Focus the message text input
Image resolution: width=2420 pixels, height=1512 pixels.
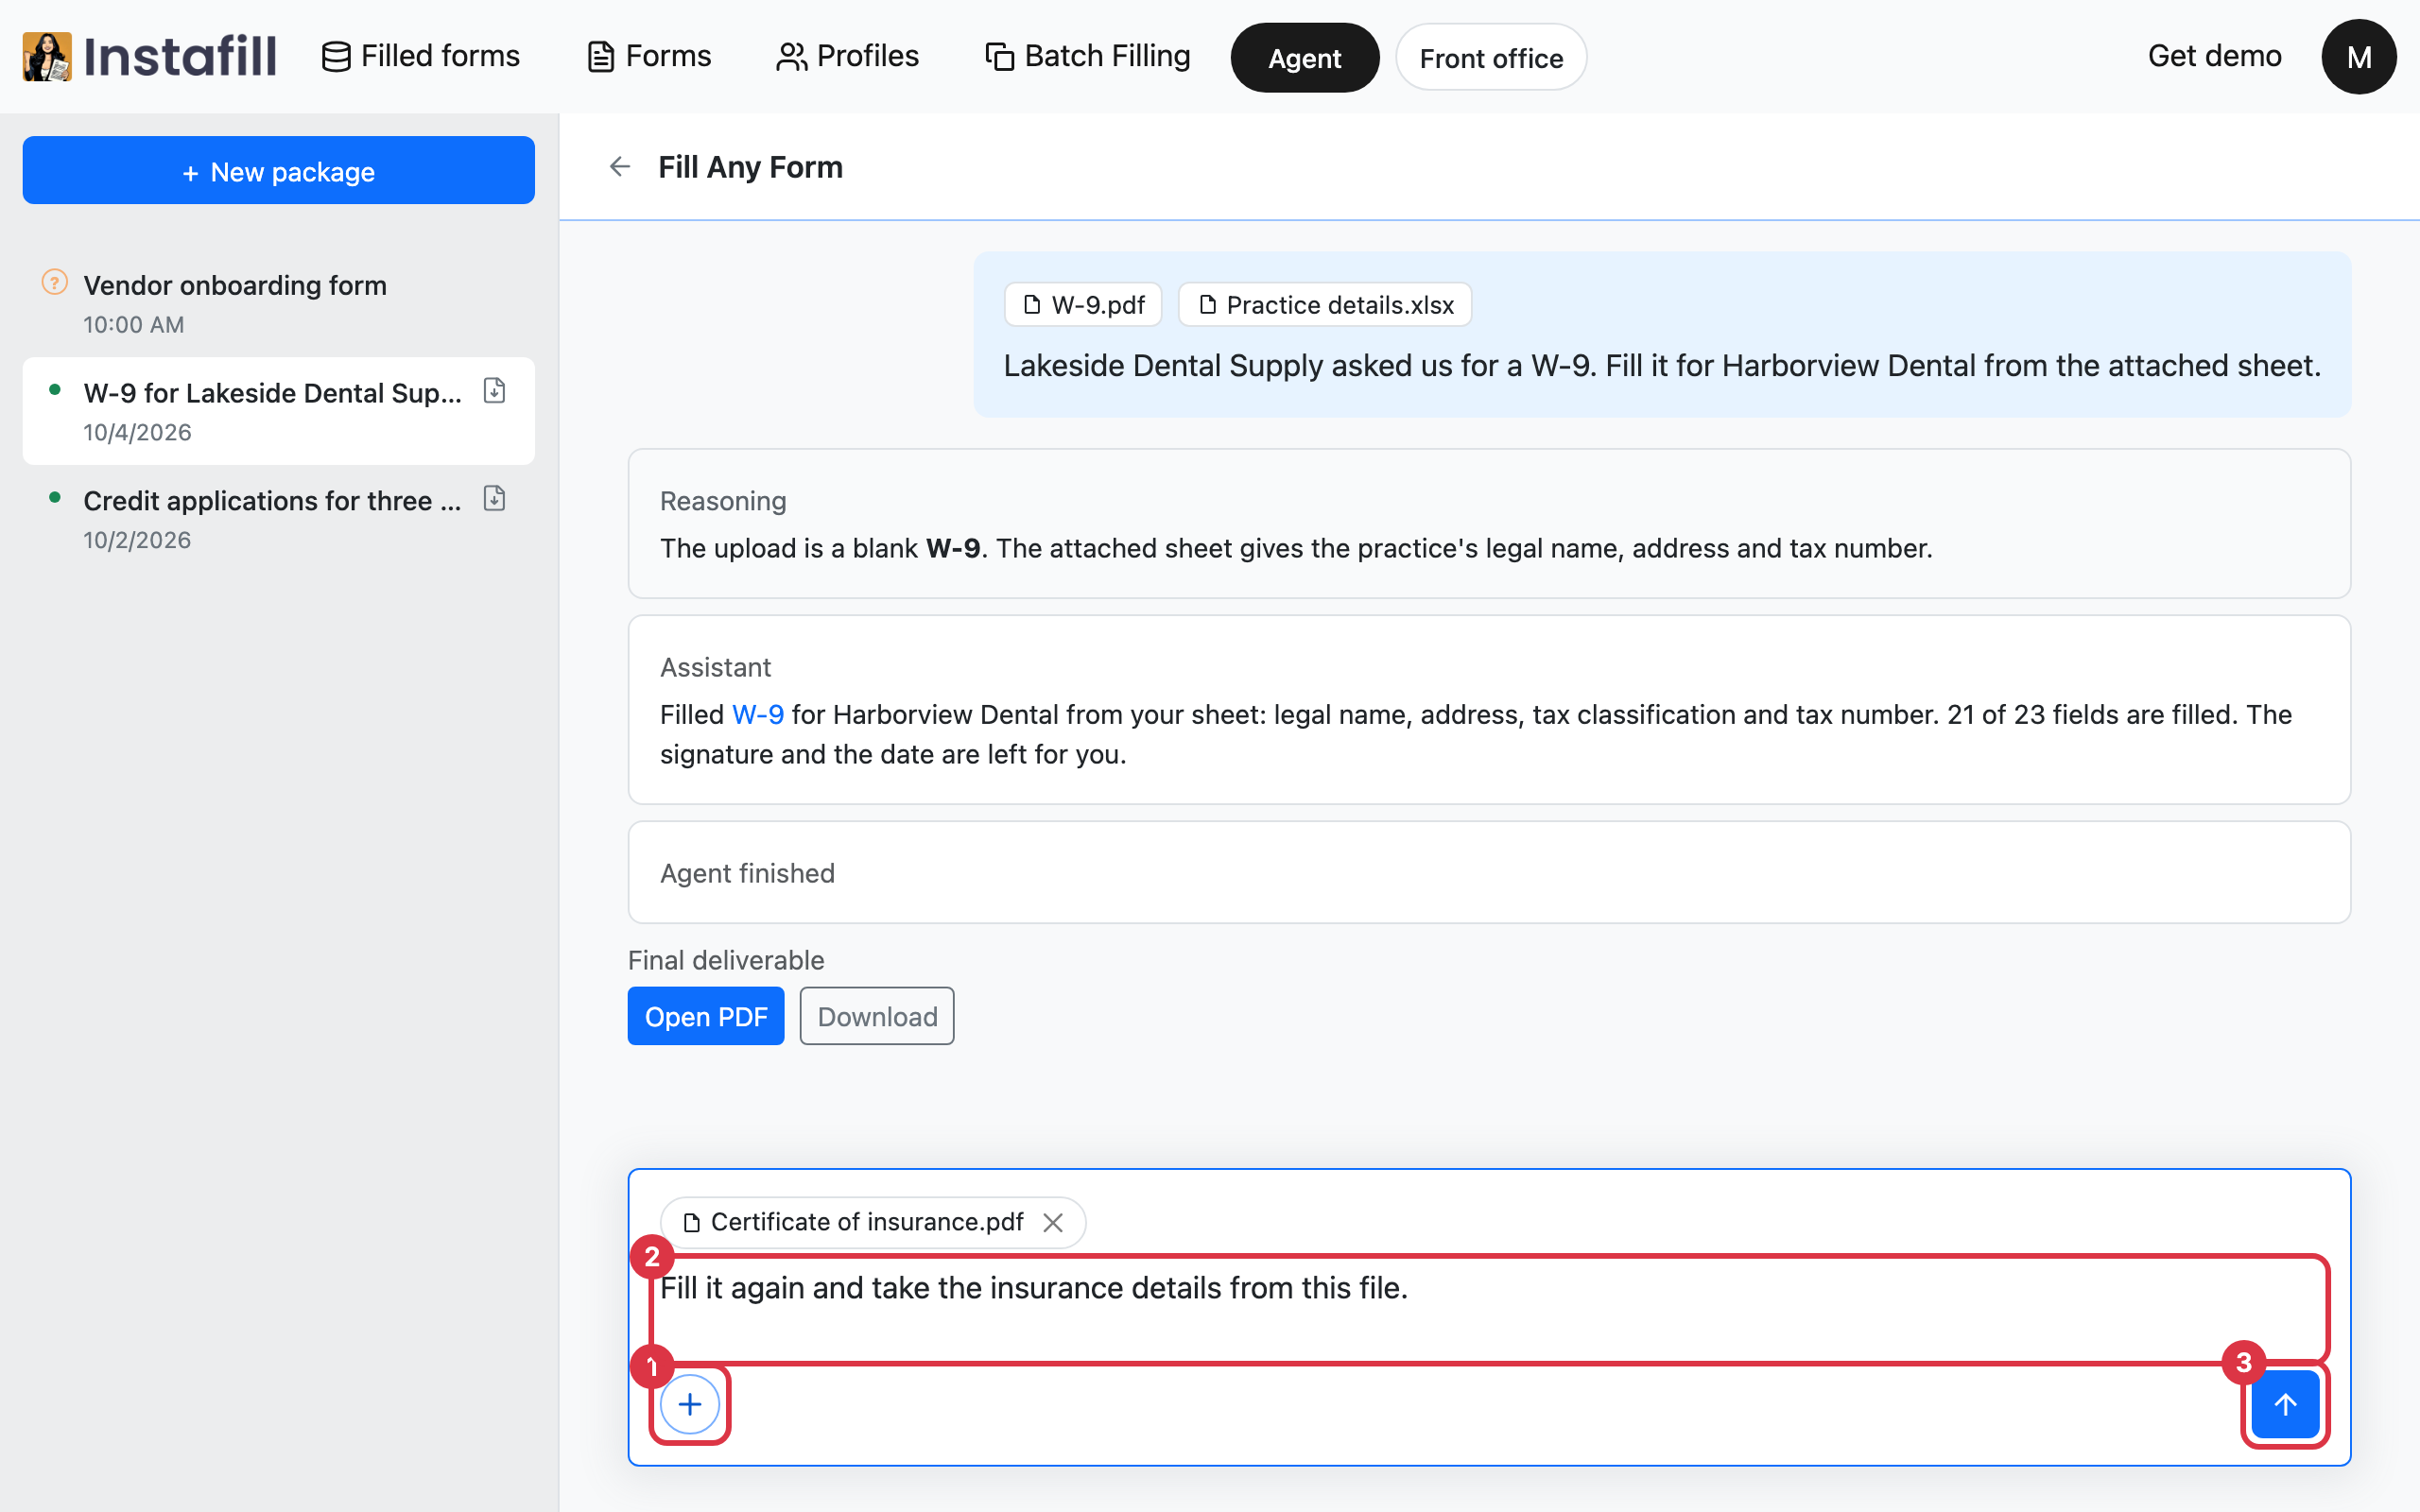click(1489, 1309)
